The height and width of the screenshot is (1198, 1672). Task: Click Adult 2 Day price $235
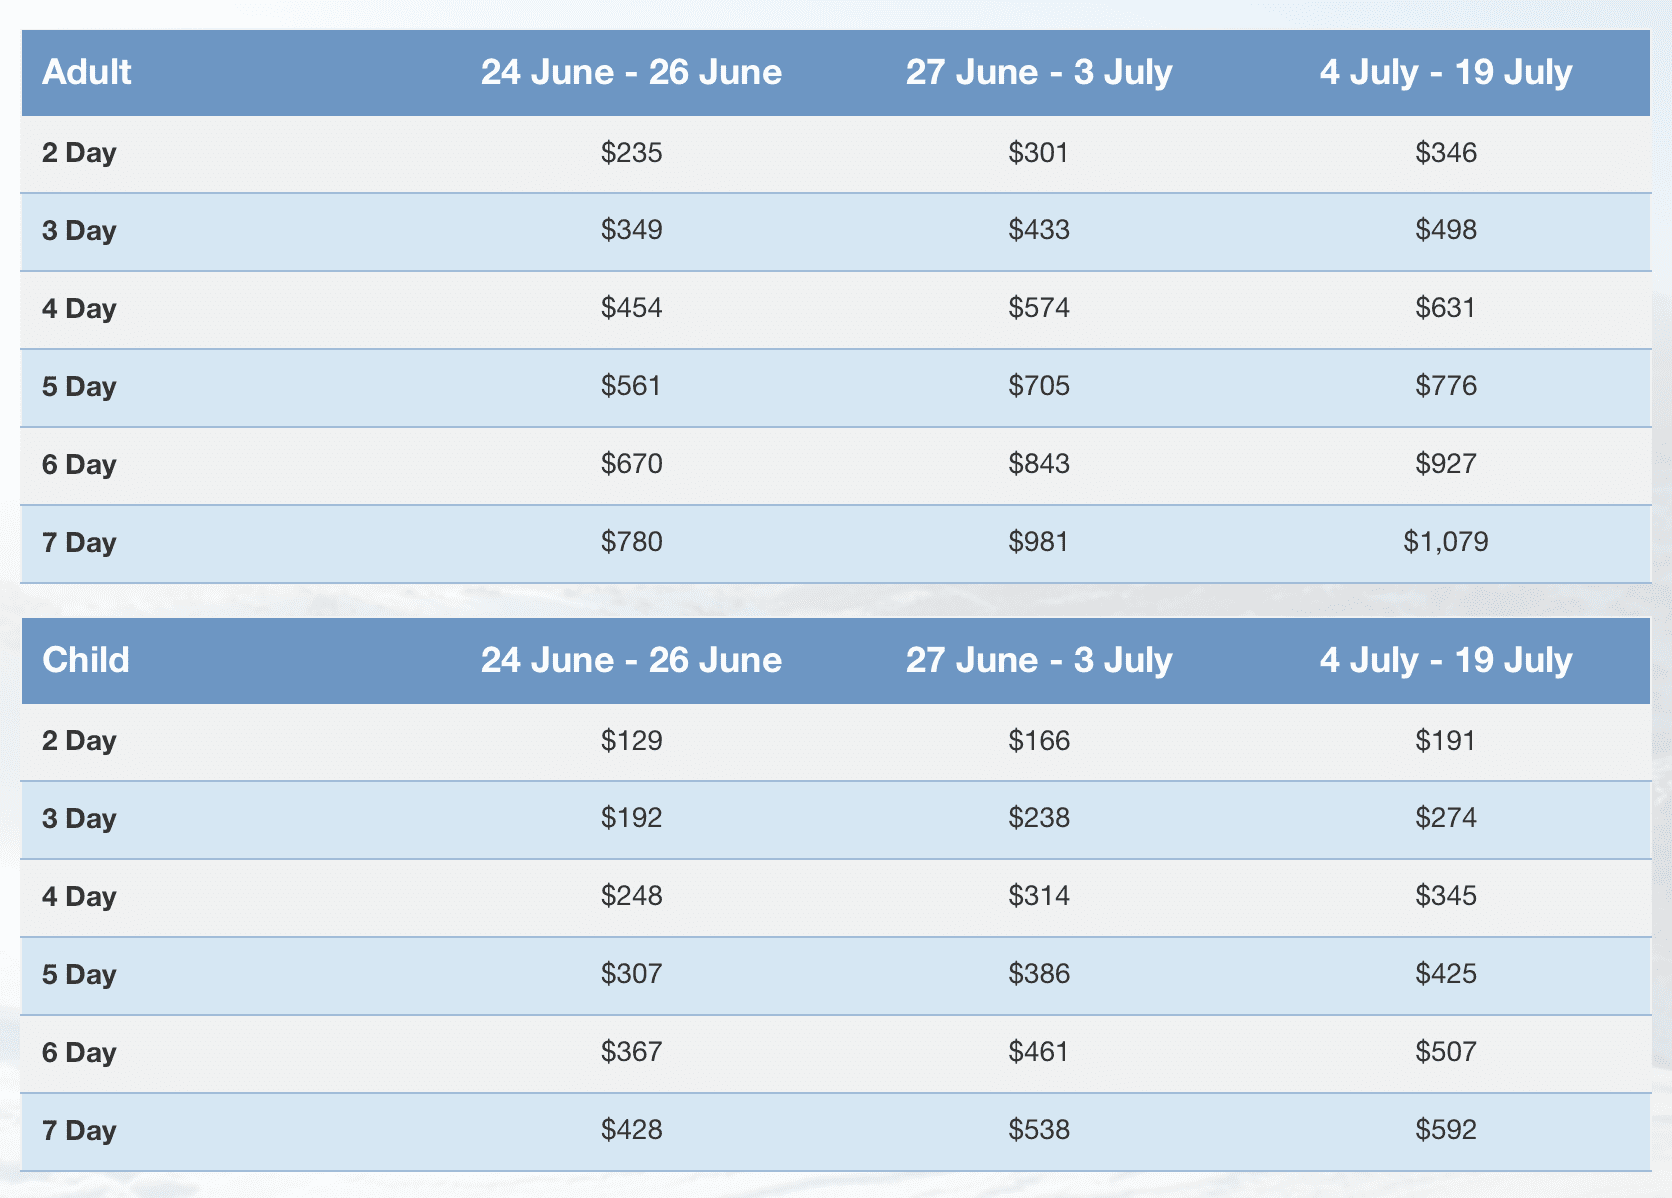coord(632,152)
